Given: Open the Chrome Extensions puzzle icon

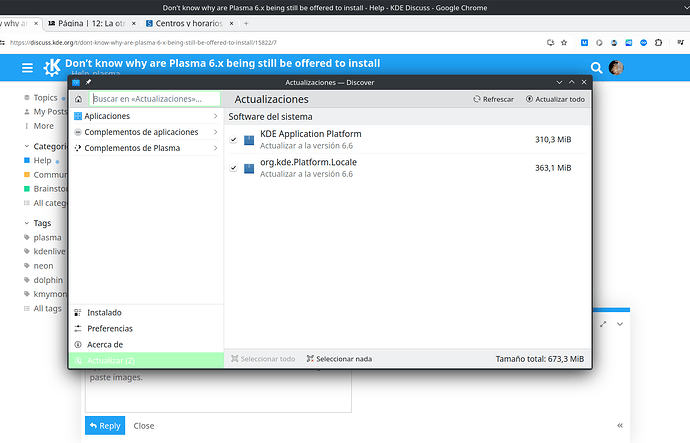Looking at the screenshot, I should tap(658, 43).
